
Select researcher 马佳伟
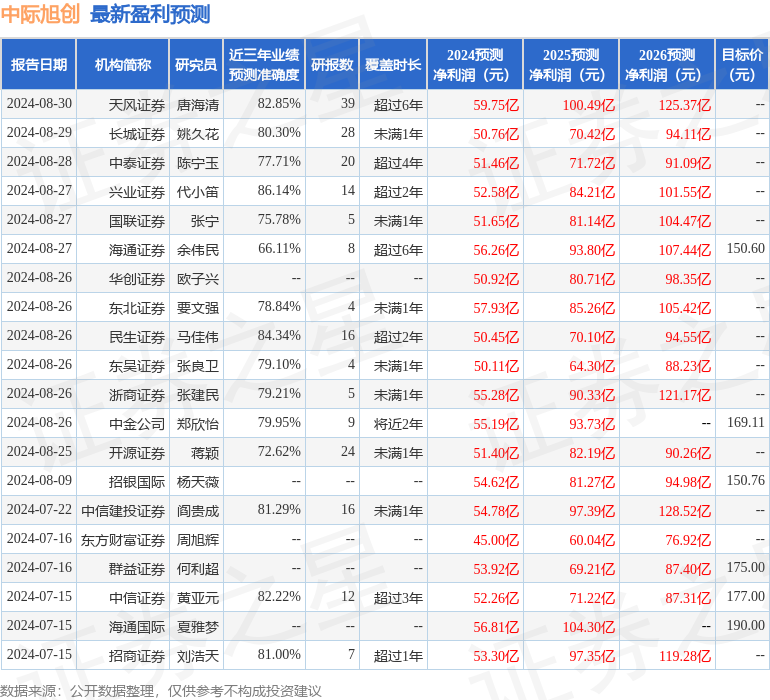tap(198, 336)
